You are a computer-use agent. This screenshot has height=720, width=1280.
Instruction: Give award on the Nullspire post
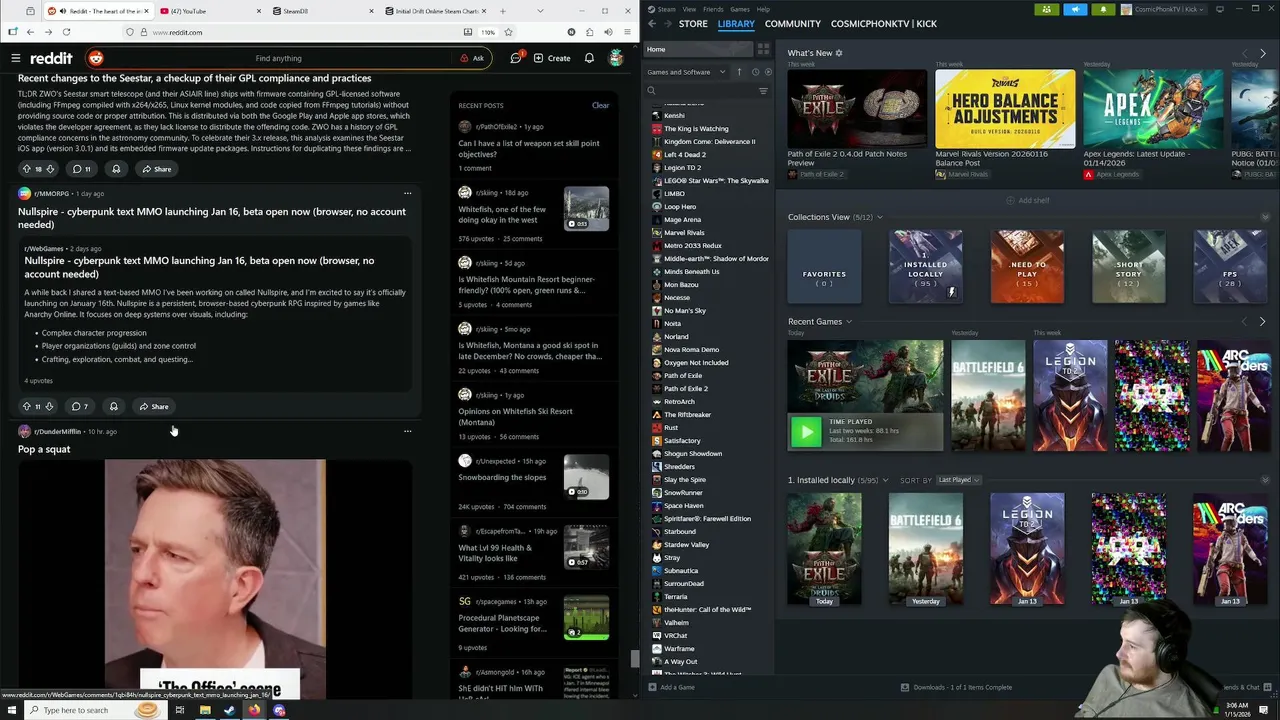click(x=113, y=406)
